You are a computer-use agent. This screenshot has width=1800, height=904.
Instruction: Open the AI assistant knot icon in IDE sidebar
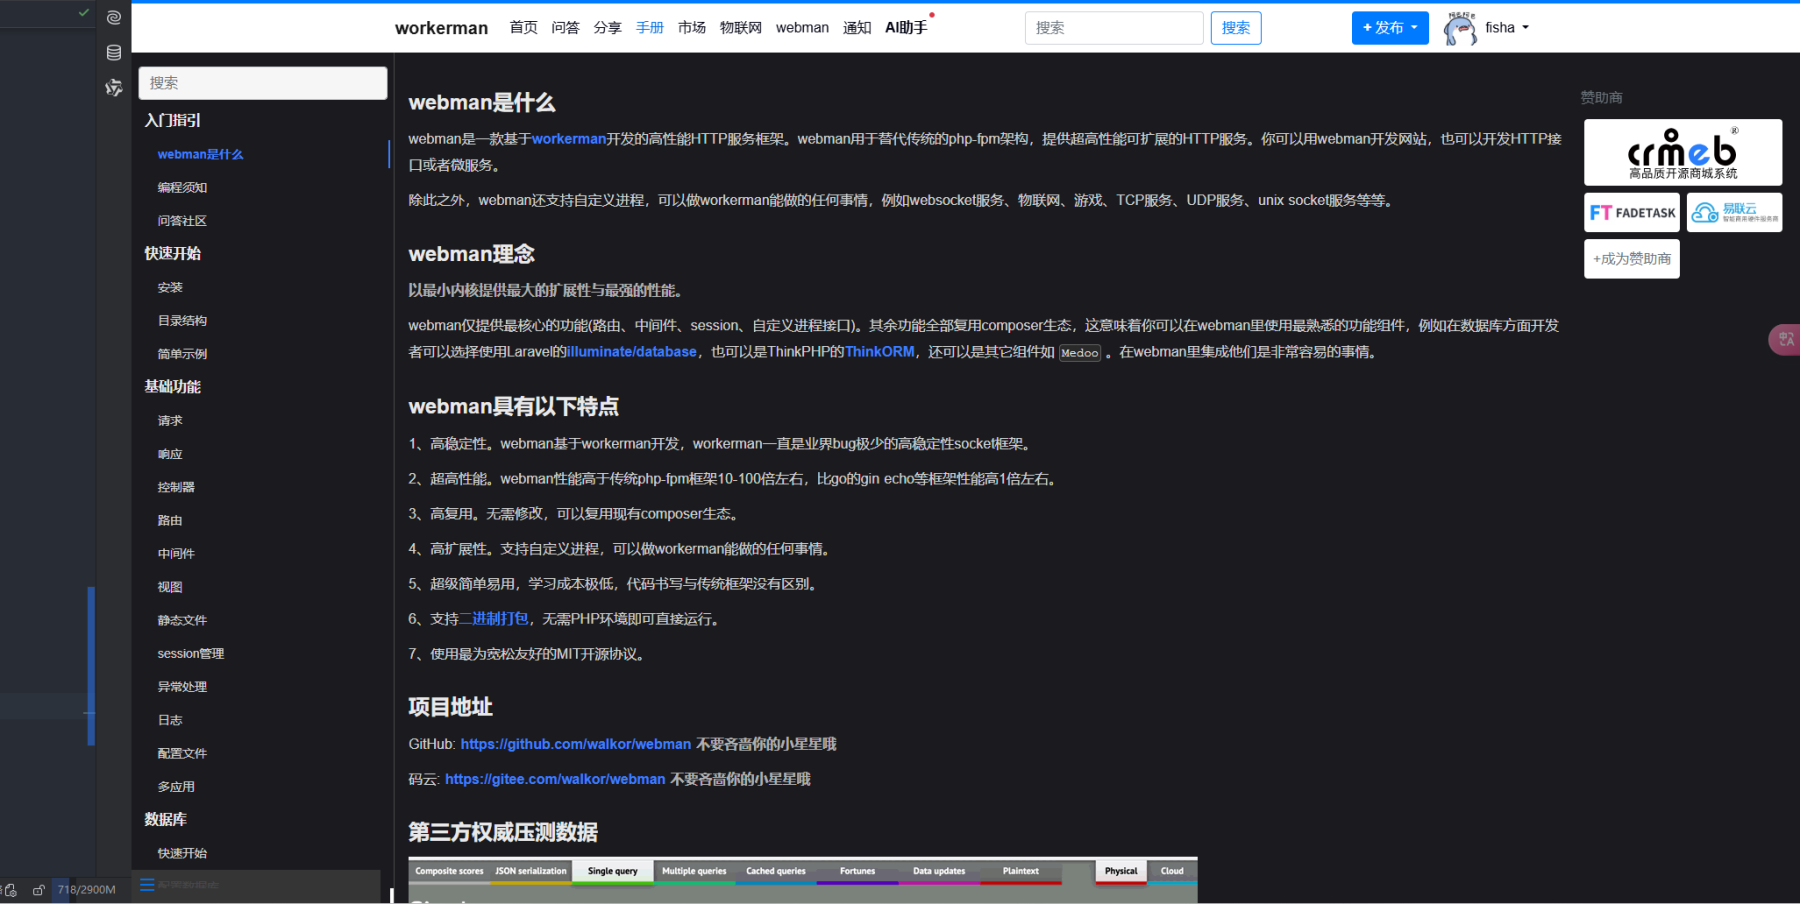coord(114,88)
